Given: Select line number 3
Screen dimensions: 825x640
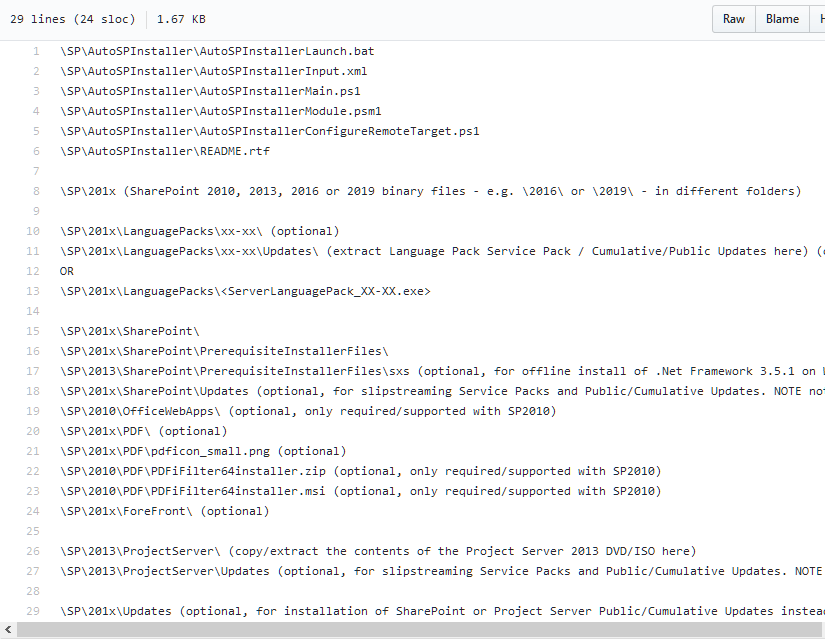Looking at the screenshot, I should 36,91.
